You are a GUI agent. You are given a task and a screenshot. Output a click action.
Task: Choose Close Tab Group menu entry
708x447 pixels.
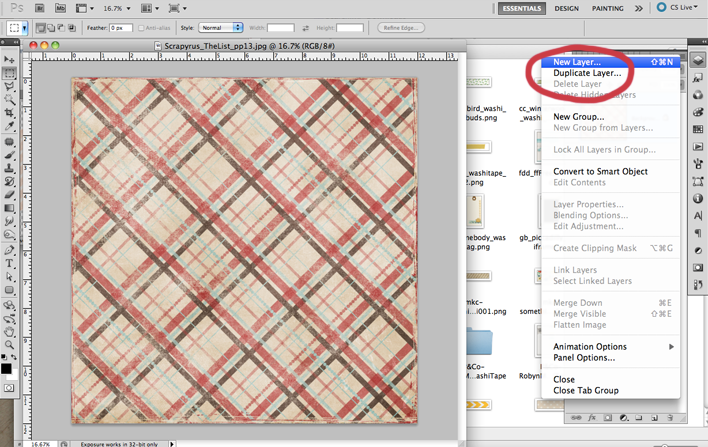(610, 390)
